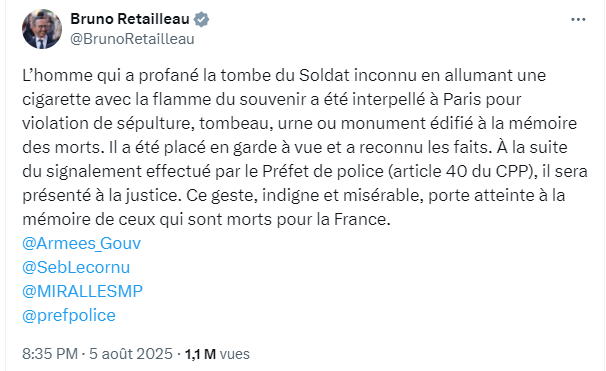This screenshot has width=606, height=371.
Task: Click the date 5 août 2025
Action: [131, 354]
